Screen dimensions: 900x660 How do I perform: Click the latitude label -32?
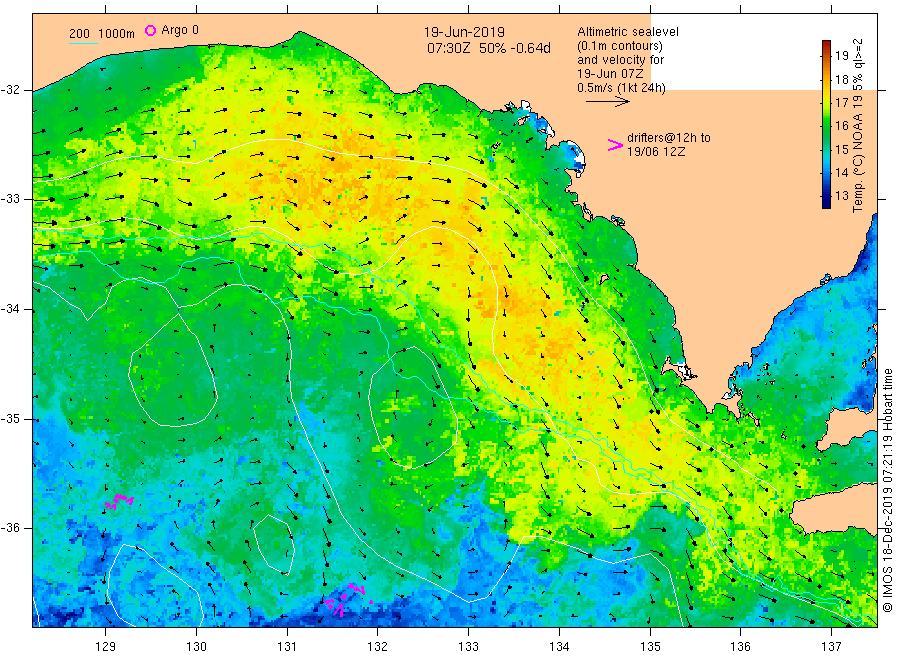10,90
